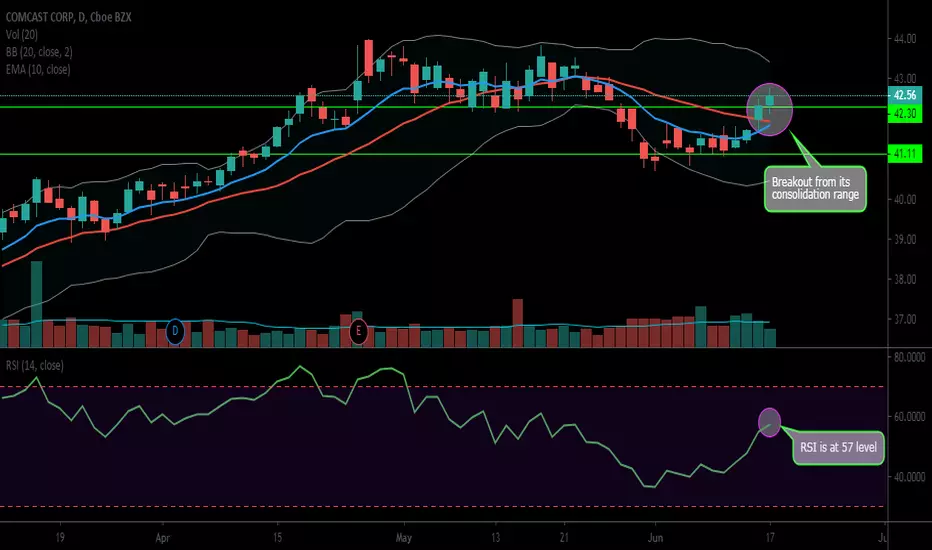
Task: Select the 'RSI is at 57 level' callout
Action: tap(838, 447)
